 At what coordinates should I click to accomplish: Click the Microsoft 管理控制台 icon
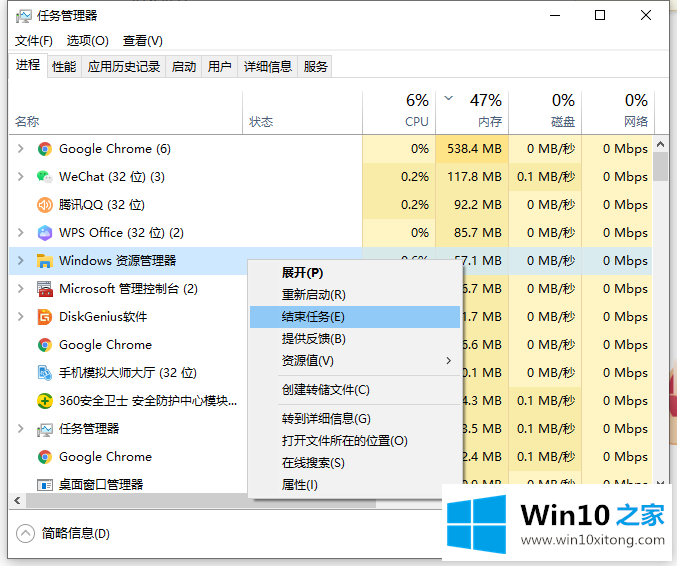(x=44, y=289)
